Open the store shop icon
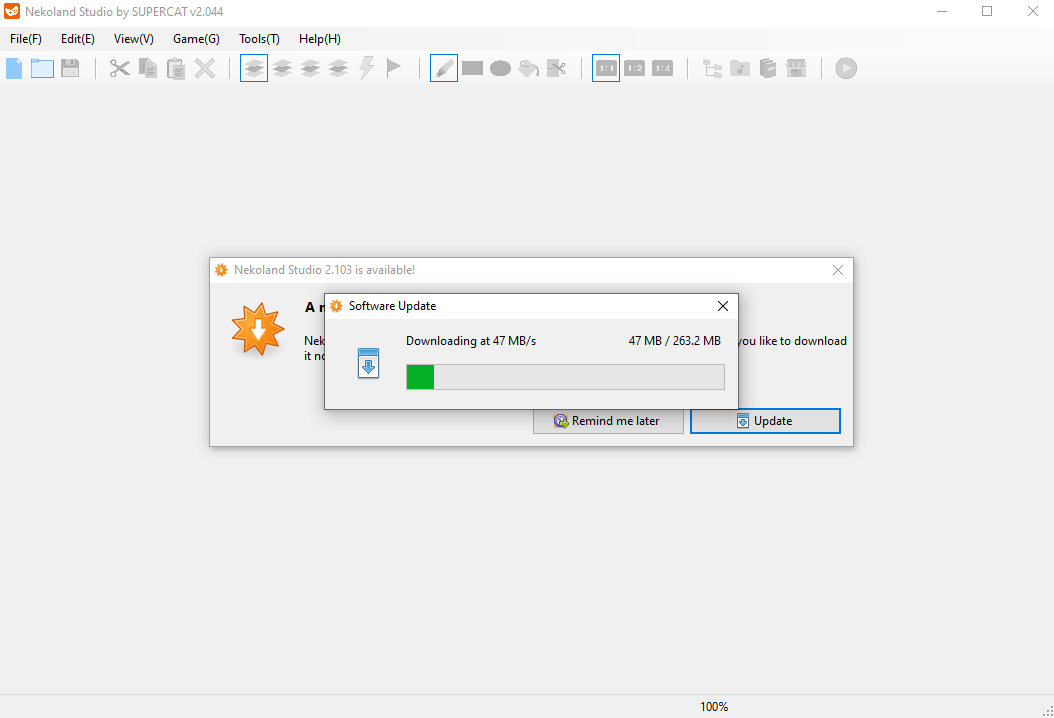The height and width of the screenshot is (718, 1054). pyautogui.click(x=797, y=68)
